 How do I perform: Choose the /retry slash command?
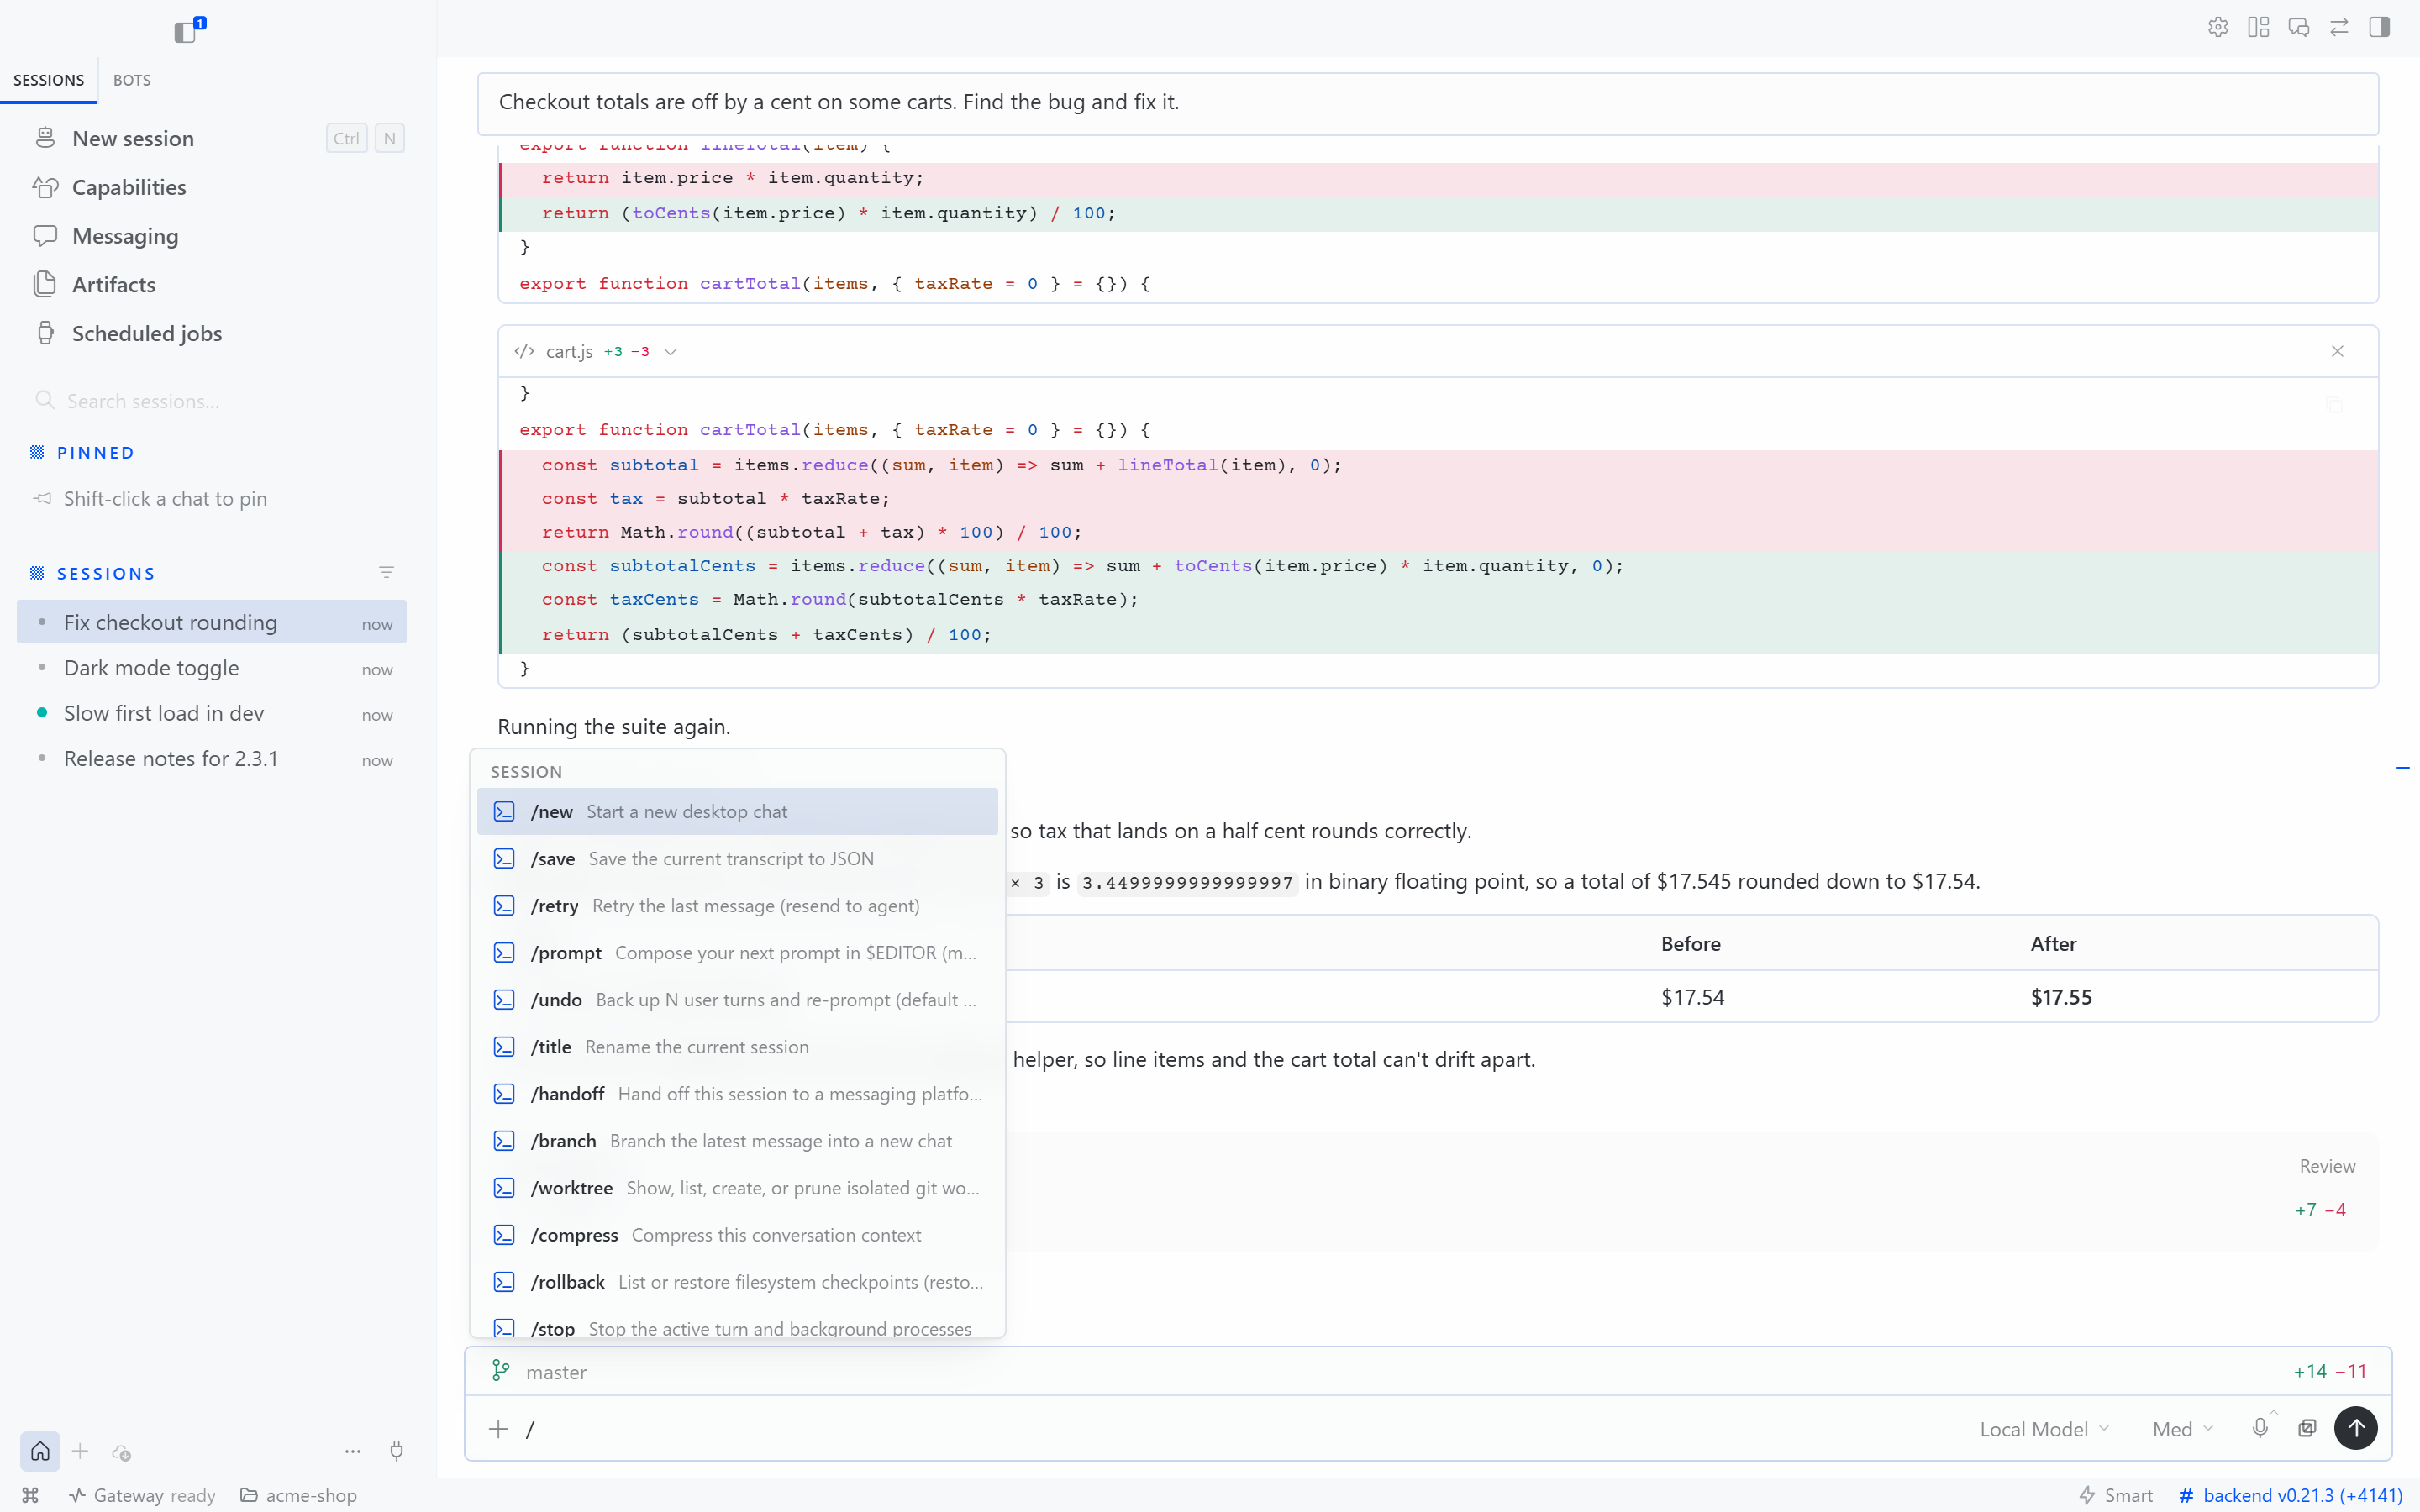tap(738, 906)
